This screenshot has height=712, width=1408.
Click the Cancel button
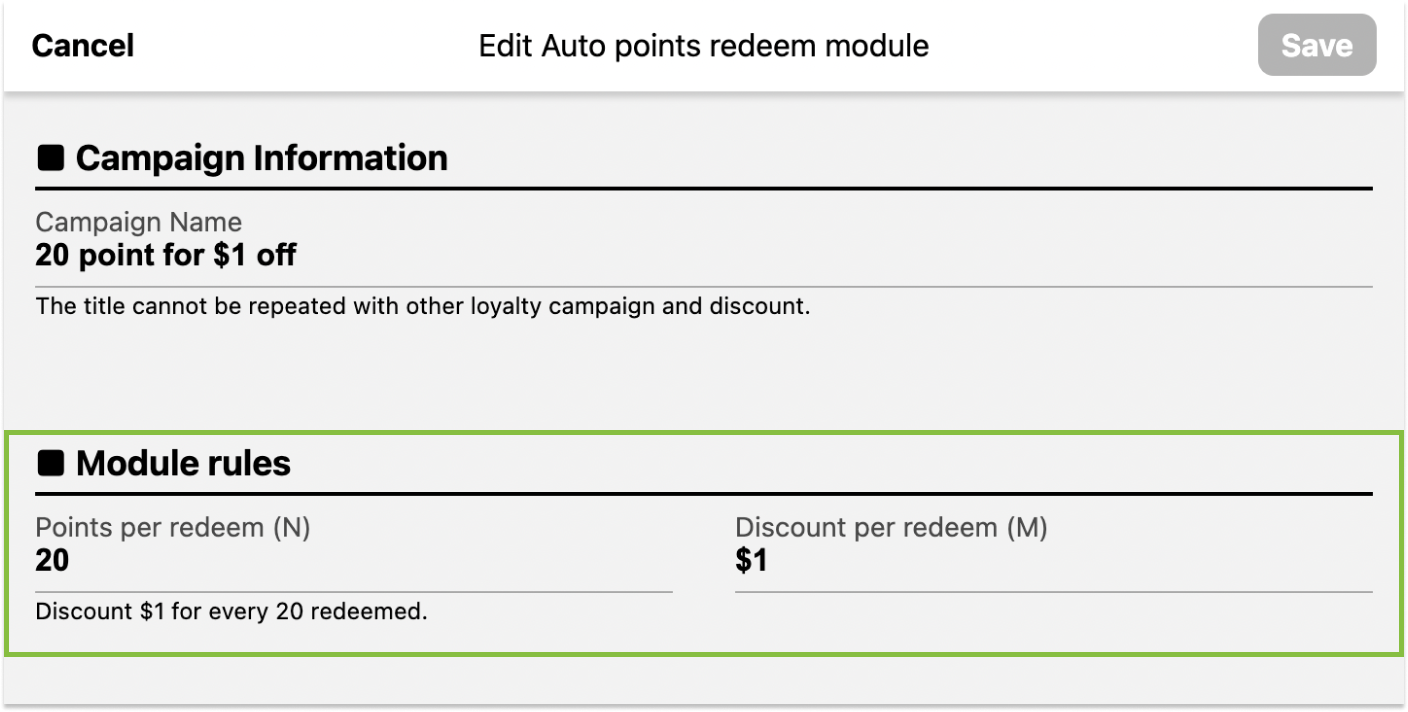(x=83, y=46)
